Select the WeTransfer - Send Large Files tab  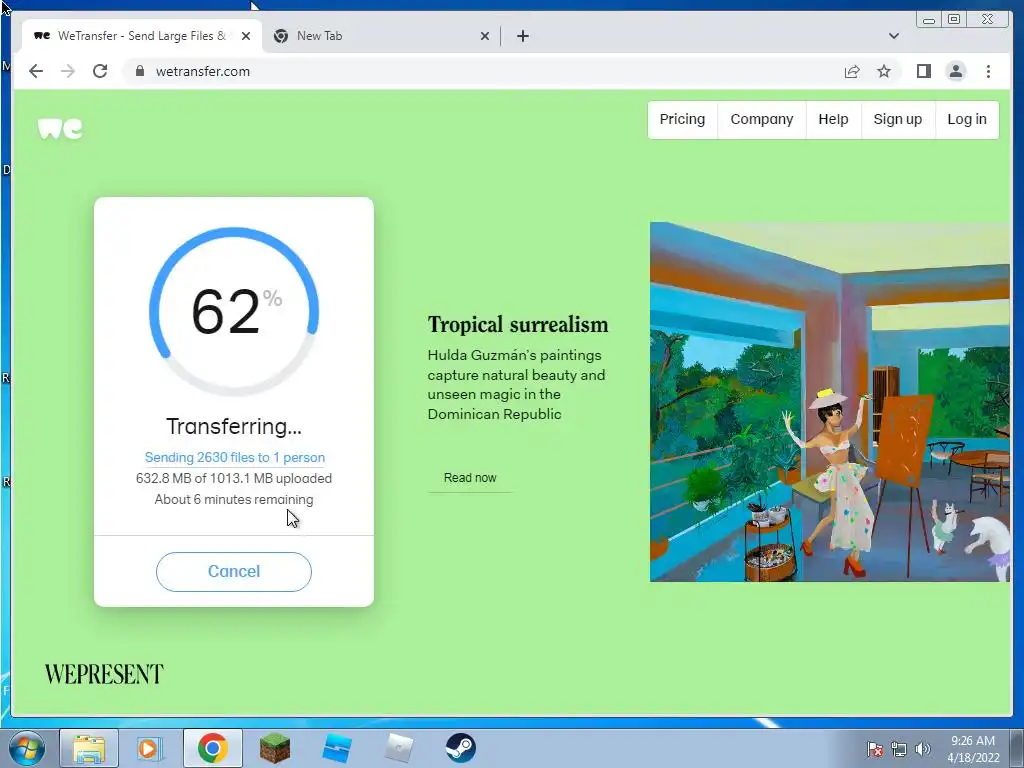(x=142, y=36)
